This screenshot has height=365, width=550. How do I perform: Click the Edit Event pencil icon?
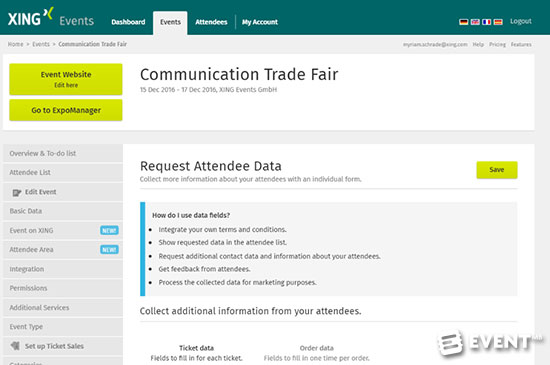(16, 192)
